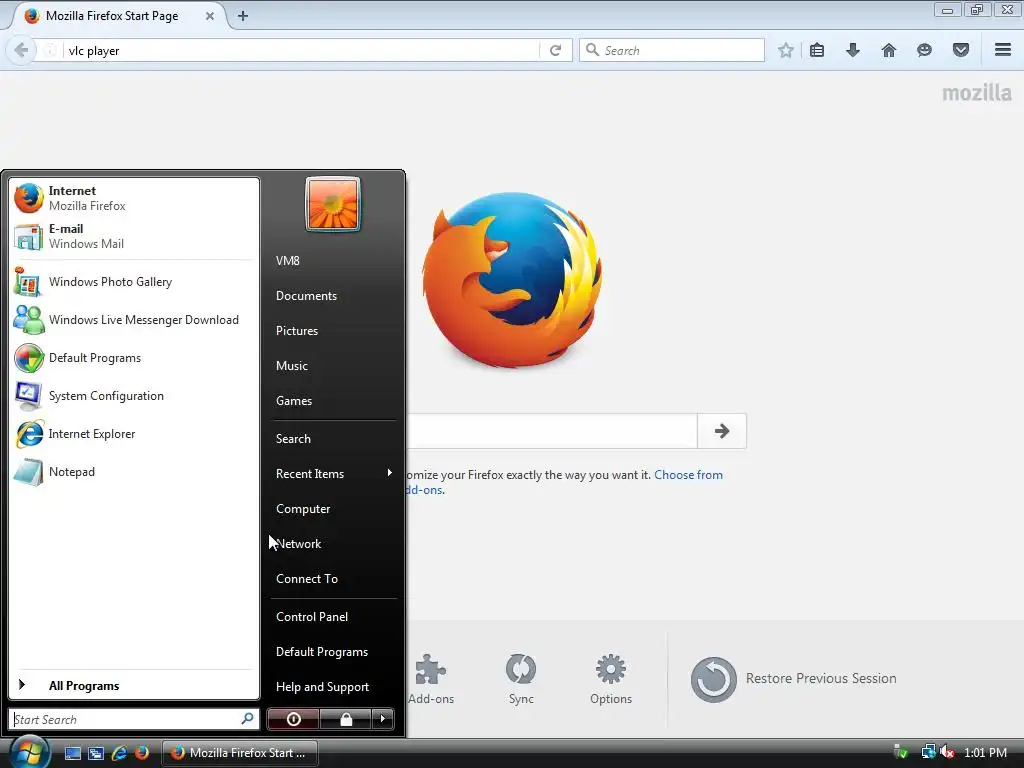Open Default Programs in right pane
The width and height of the screenshot is (1024, 768).
[322, 652]
